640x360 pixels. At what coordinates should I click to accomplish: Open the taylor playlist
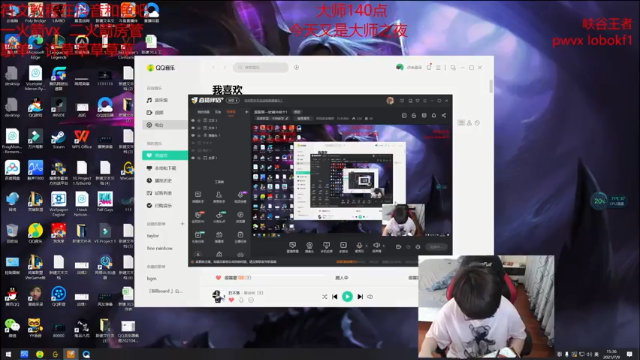153,236
